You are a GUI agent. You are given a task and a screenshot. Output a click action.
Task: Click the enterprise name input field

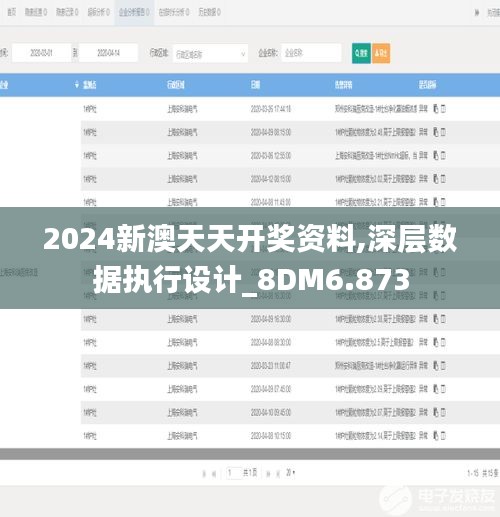[x=311, y=53]
